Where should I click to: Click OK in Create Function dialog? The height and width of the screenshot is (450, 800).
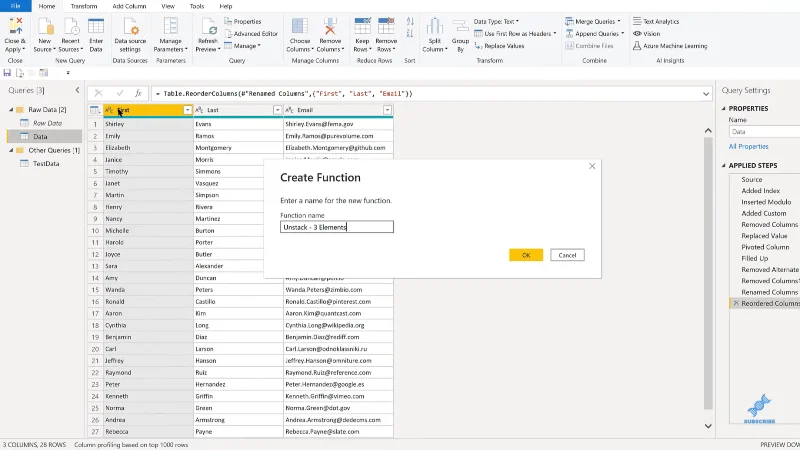click(526, 255)
